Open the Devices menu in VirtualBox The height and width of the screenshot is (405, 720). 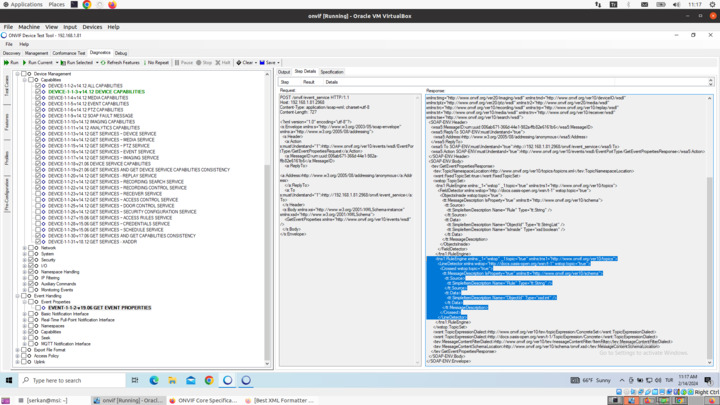pos(92,27)
